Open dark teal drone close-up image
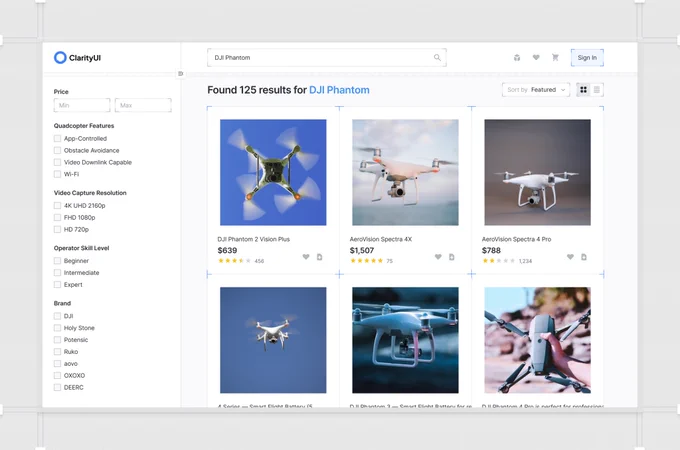 pyautogui.click(x=405, y=340)
